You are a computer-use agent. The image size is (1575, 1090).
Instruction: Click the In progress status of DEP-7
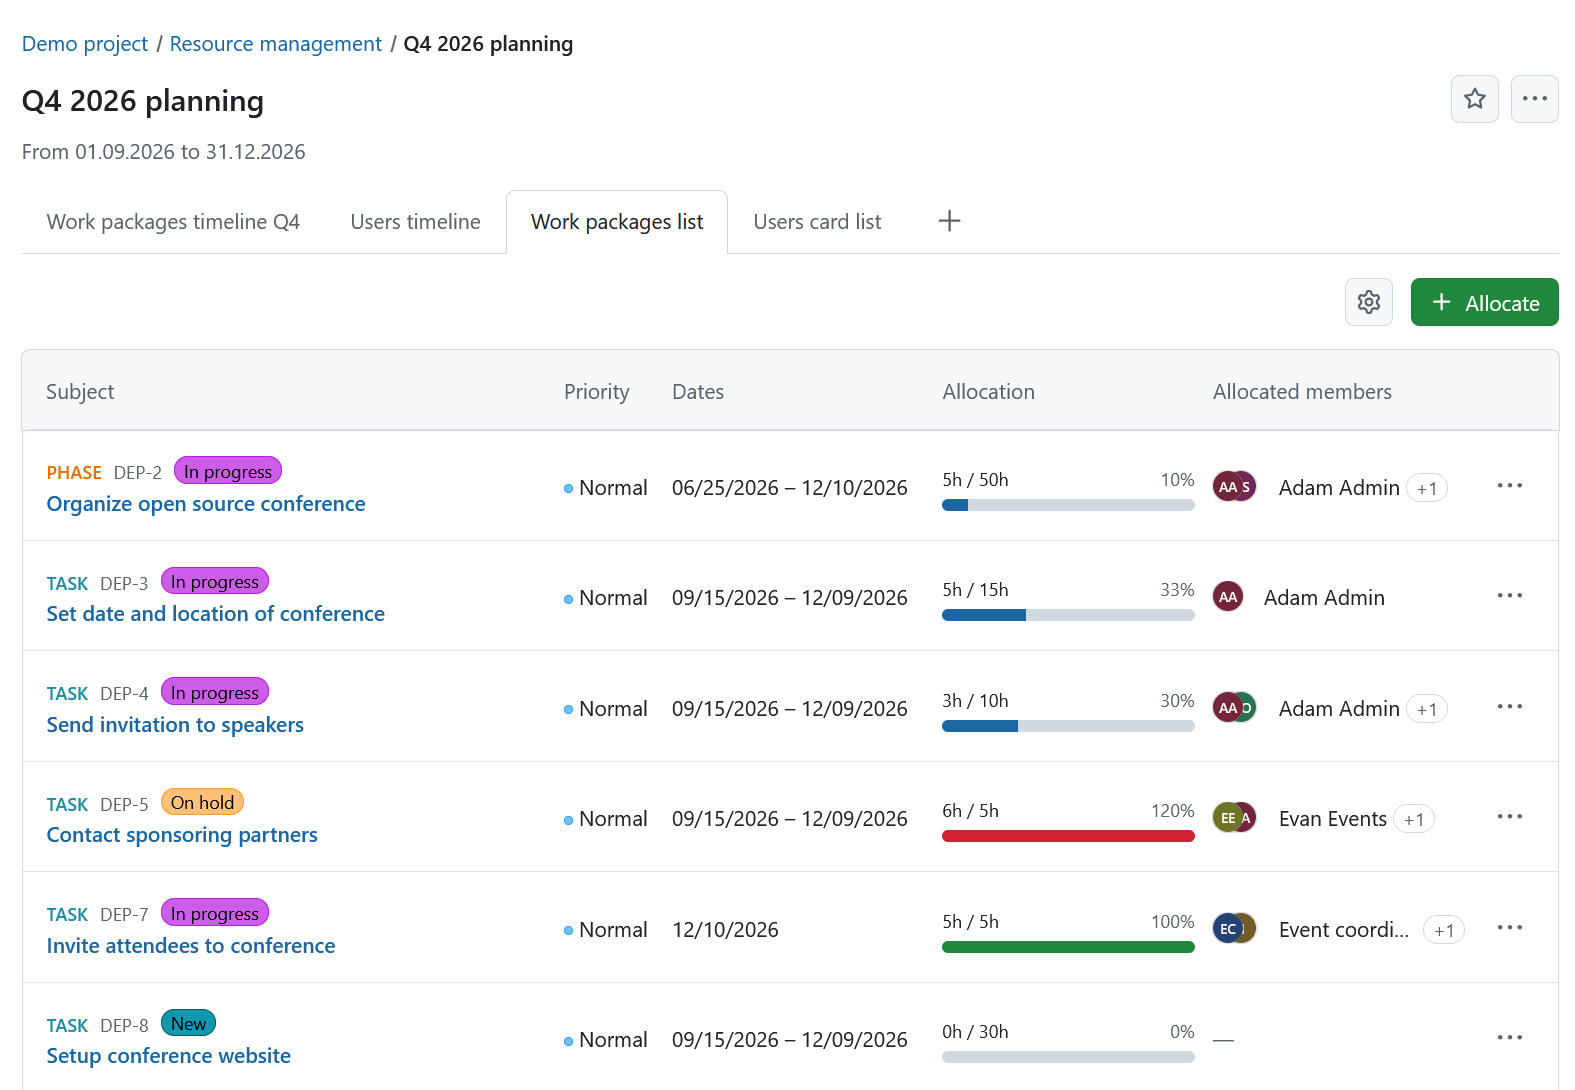tap(215, 913)
